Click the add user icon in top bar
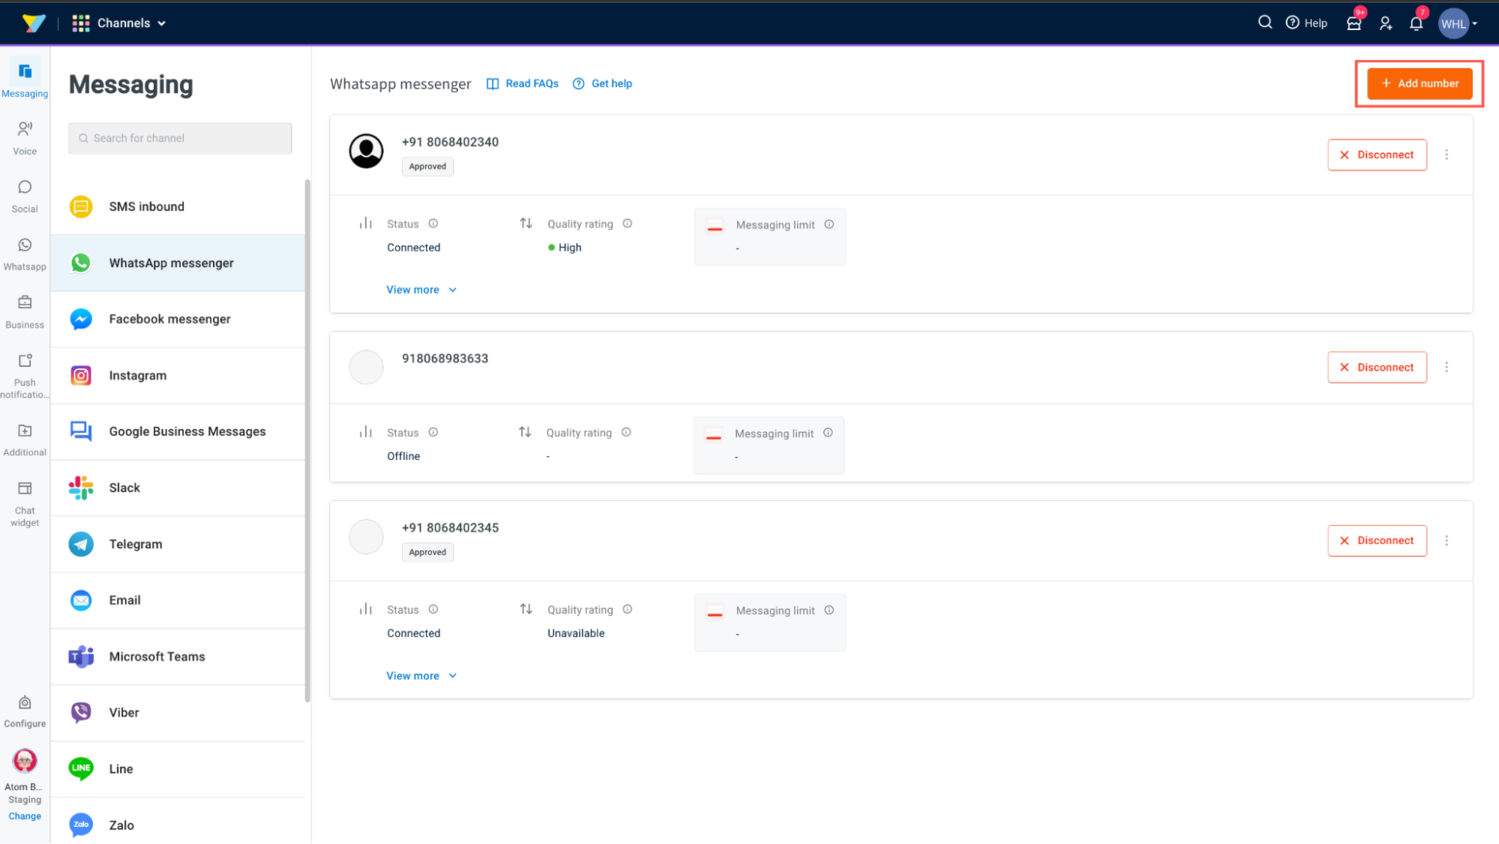1499x844 pixels. click(1386, 23)
